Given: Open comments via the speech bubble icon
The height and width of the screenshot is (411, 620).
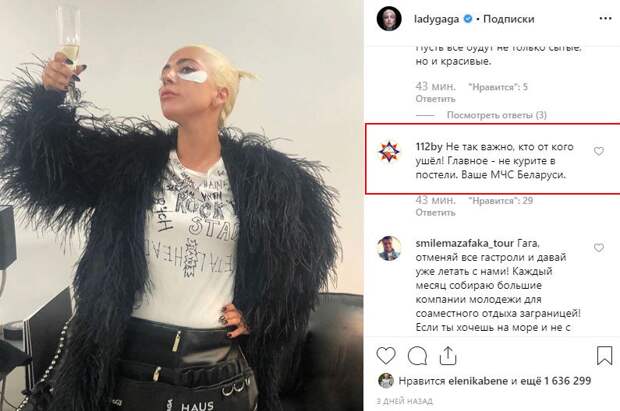Looking at the screenshot, I should pos(417,356).
